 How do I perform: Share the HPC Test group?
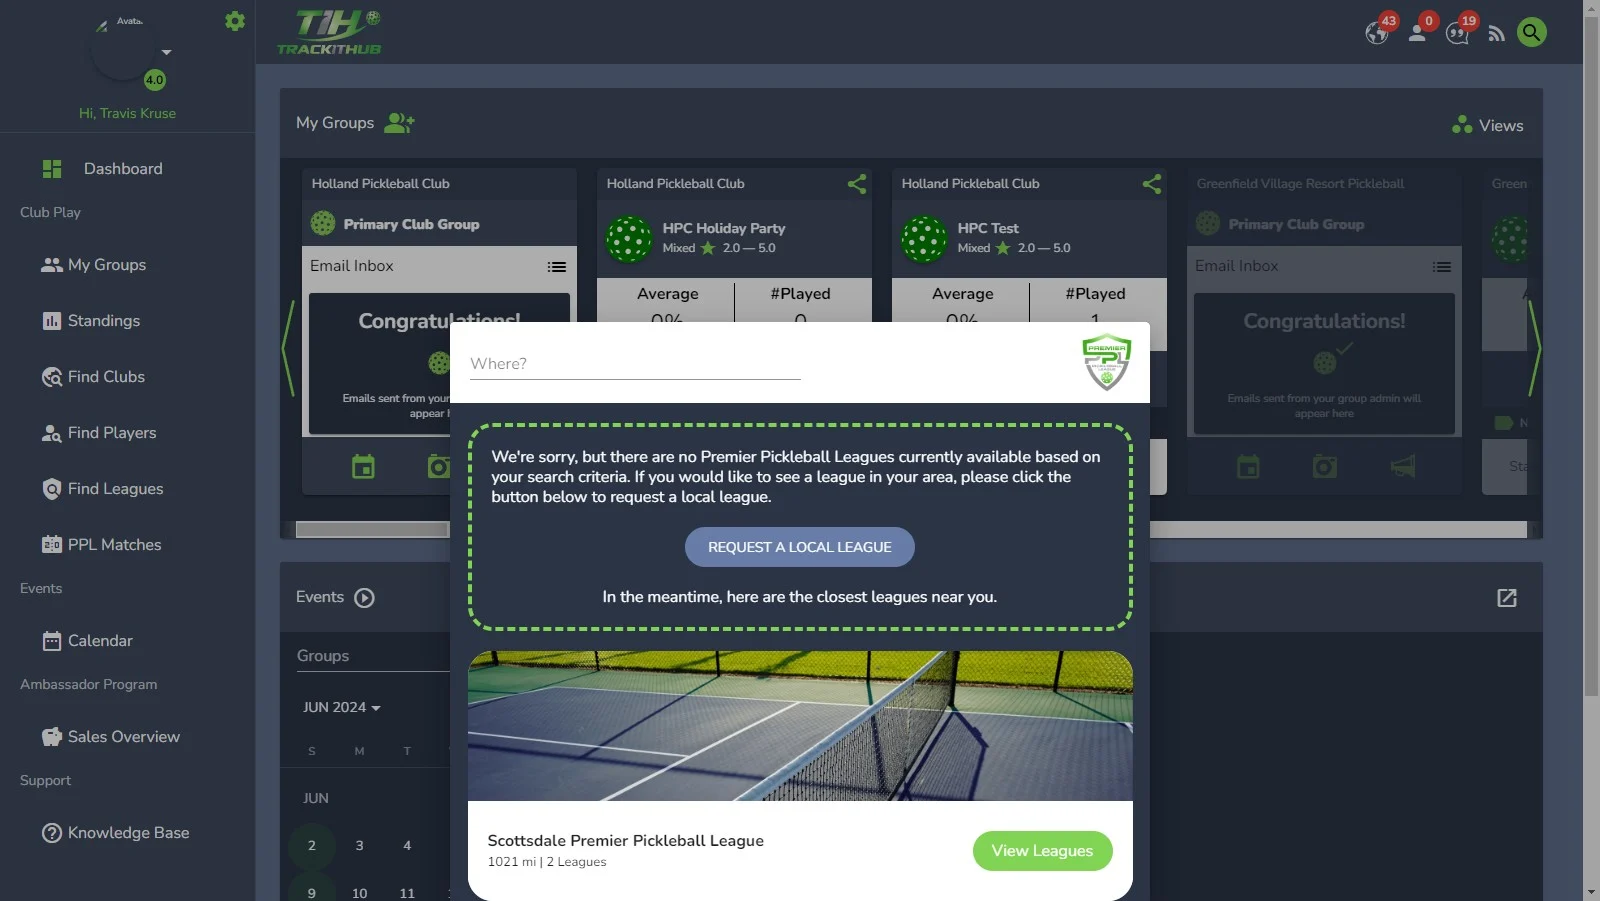[1152, 184]
